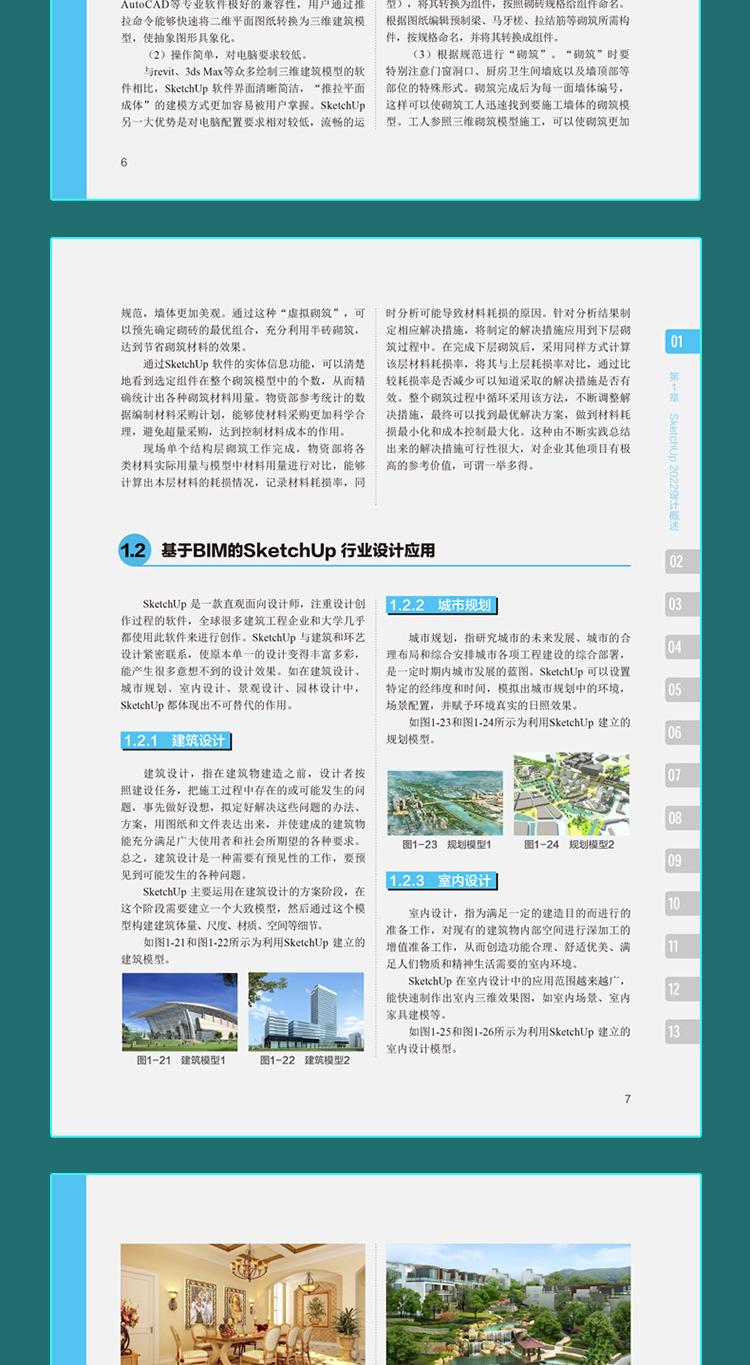View the 图1-24 规划模型2 city image
Viewport: 750px width, 1365px height.
(571, 794)
